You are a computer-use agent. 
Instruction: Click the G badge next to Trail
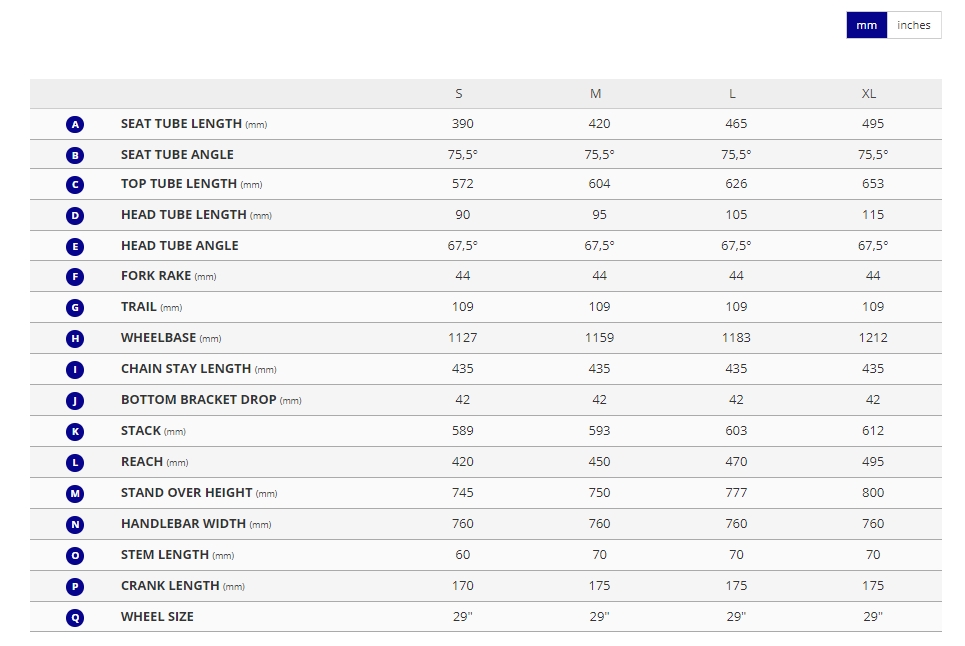coord(75,308)
